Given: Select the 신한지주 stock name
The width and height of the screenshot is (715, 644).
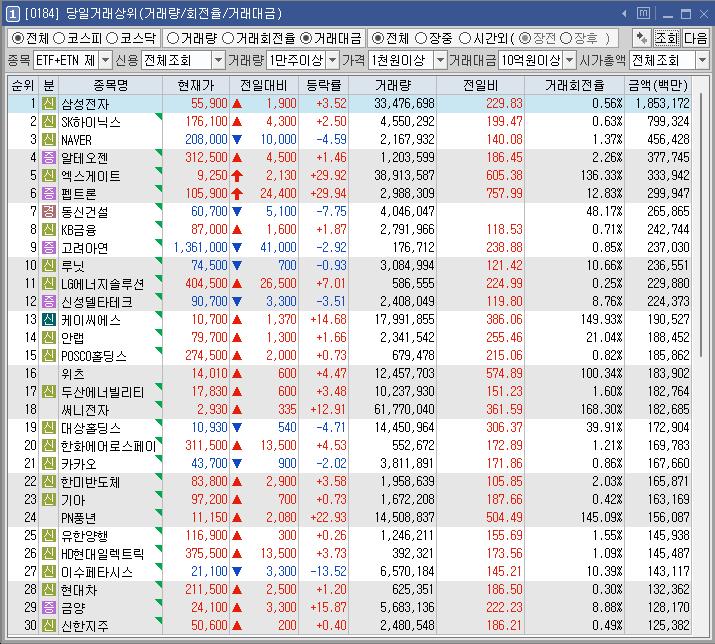Looking at the screenshot, I should (85, 626).
